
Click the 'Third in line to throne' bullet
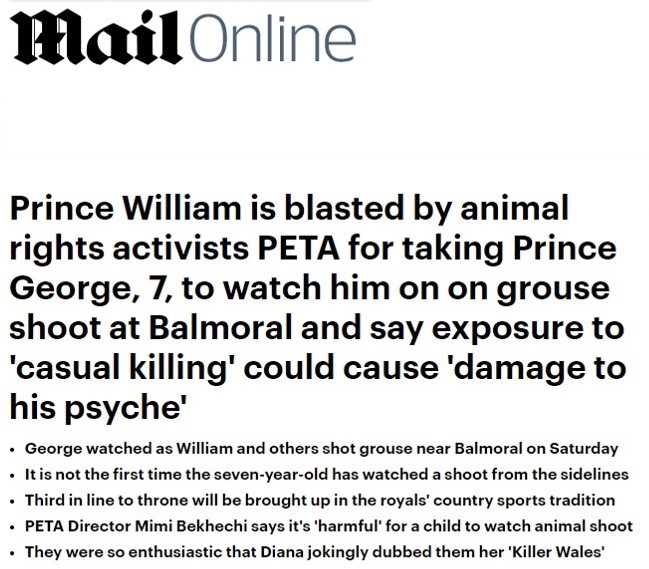tap(320, 500)
